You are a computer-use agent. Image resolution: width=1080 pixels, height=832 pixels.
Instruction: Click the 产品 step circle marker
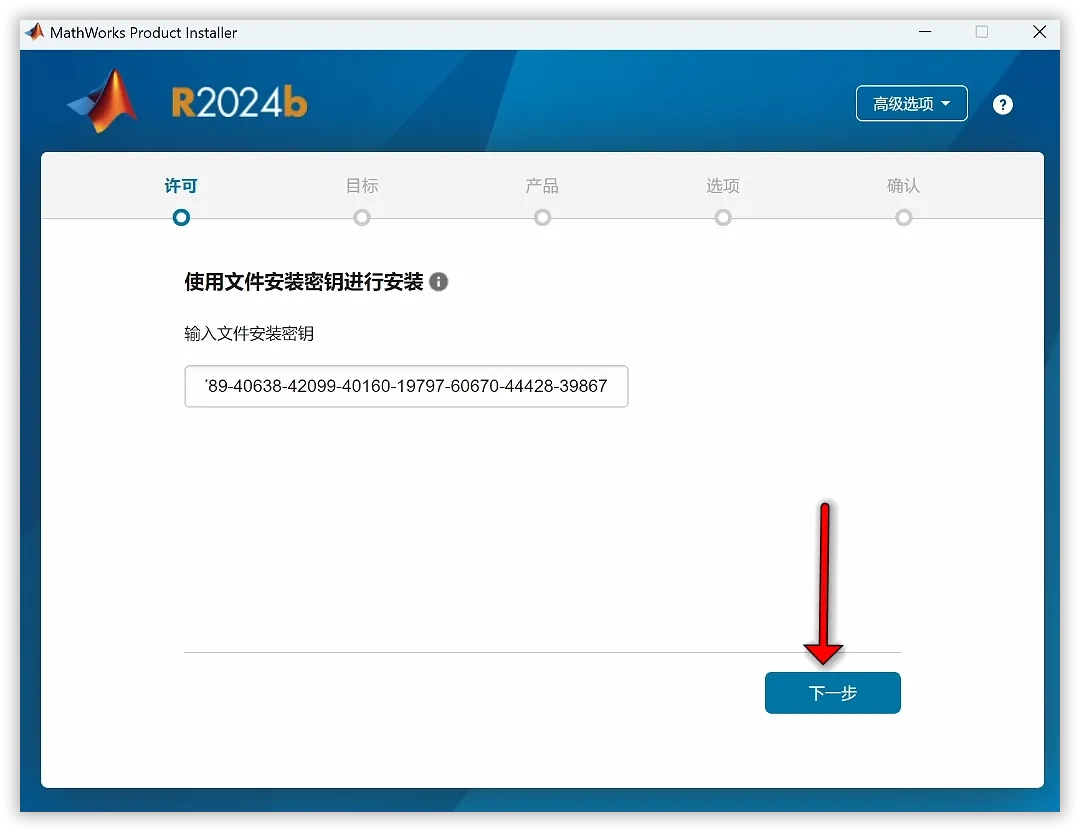(542, 218)
